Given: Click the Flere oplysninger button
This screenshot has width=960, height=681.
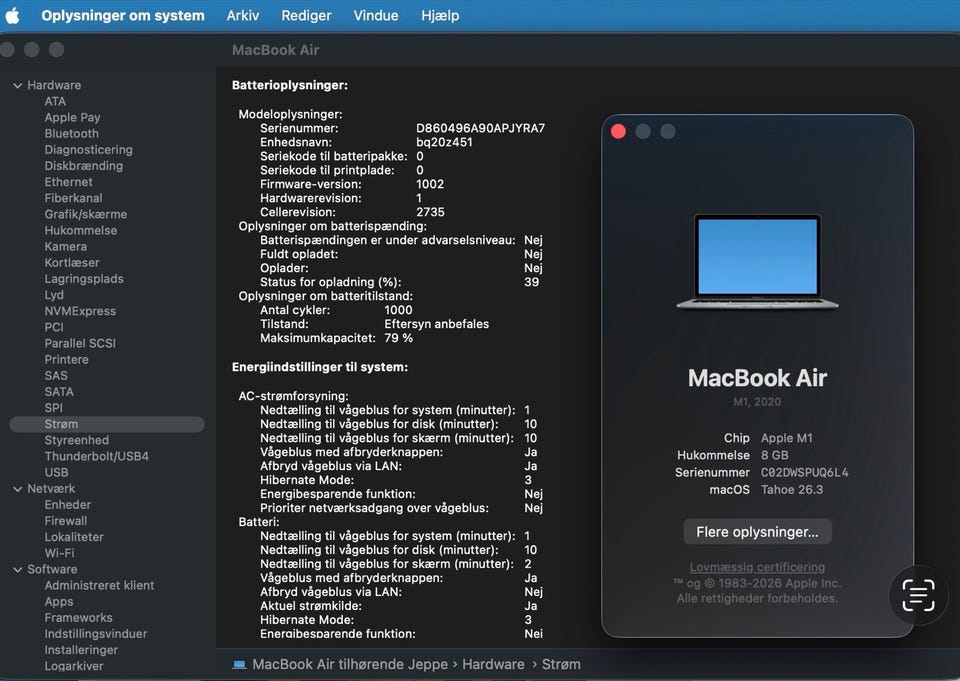Looking at the screenshot, I should 757,532.
